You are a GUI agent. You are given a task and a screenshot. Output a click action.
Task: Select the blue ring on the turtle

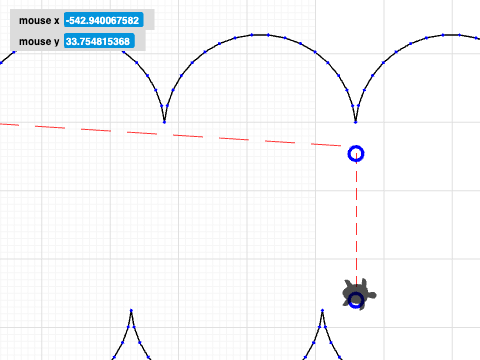point(356,300)
